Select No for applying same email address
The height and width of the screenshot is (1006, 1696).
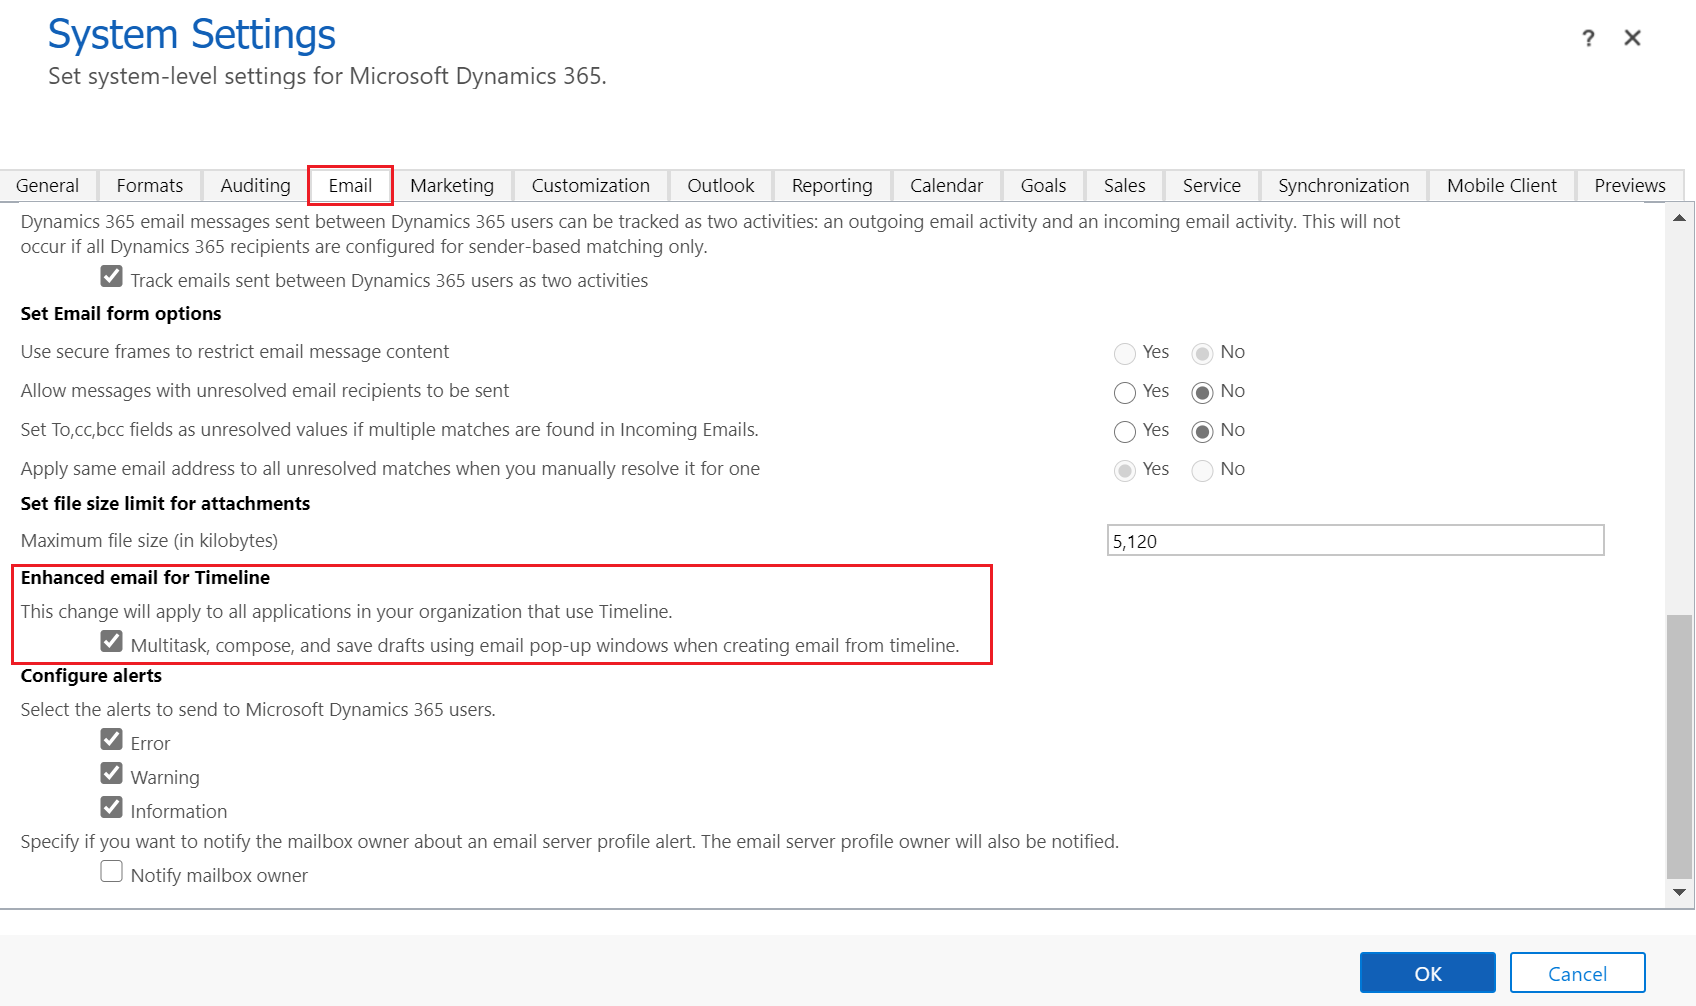pyautogui.click(x=1200, y=470)
